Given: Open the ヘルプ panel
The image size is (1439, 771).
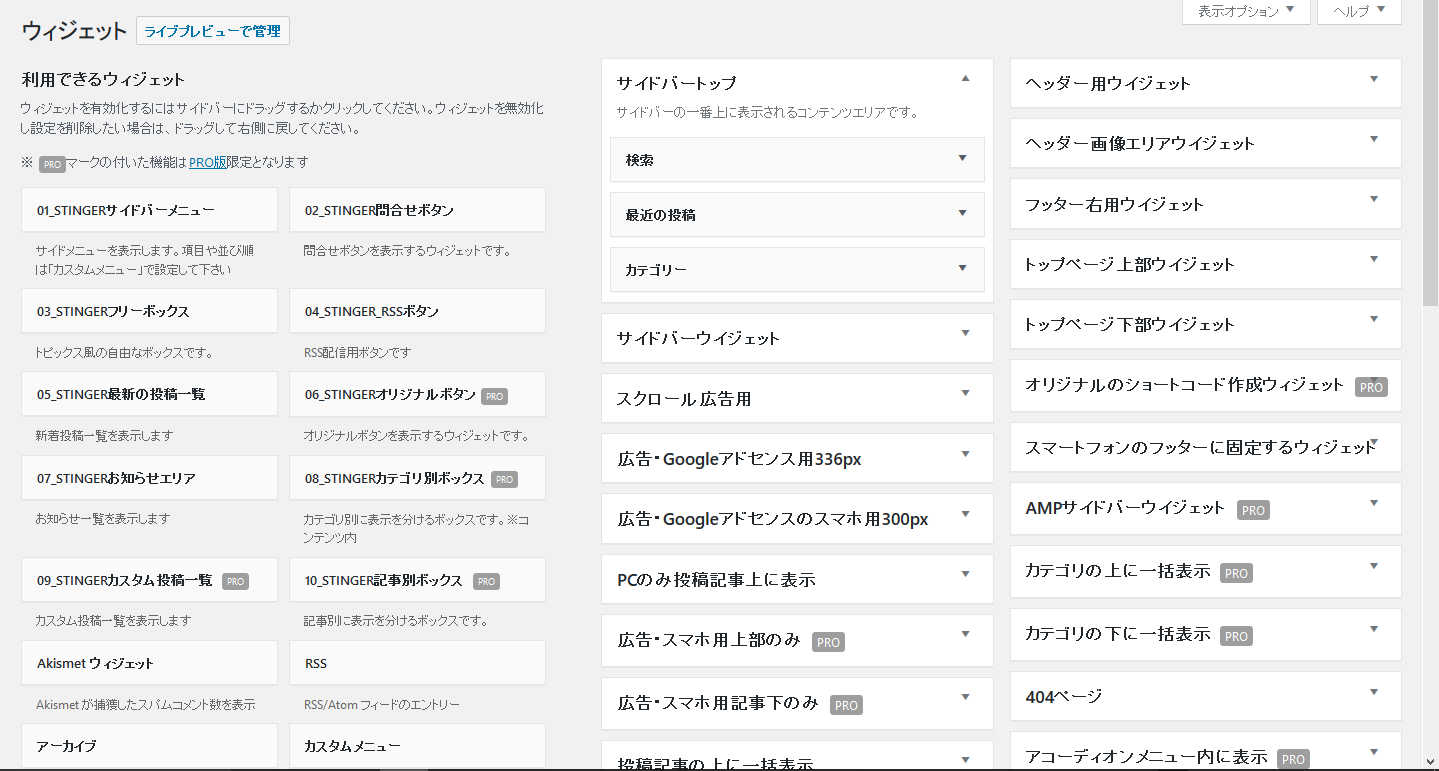Looking at the screenshot, I should 1358,12.
